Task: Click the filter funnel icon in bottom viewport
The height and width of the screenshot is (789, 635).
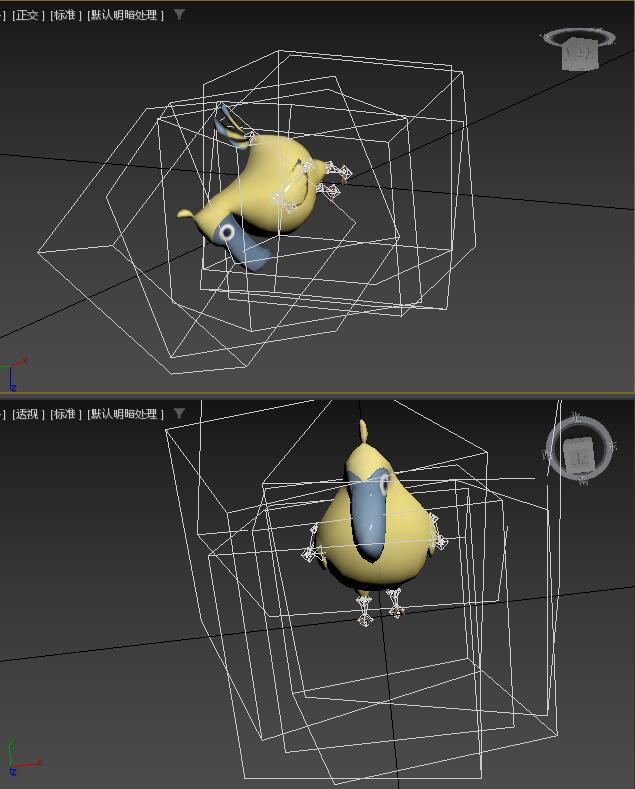Action: 179,414
